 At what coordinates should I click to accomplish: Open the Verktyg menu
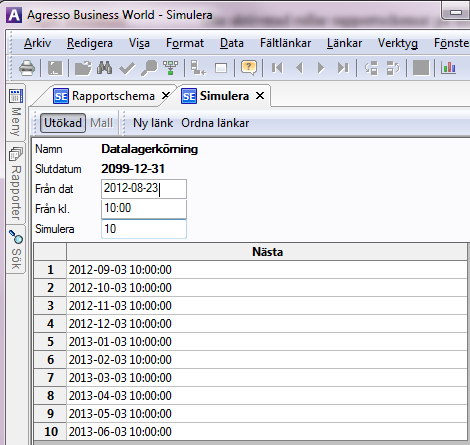(x=398, y=43)
